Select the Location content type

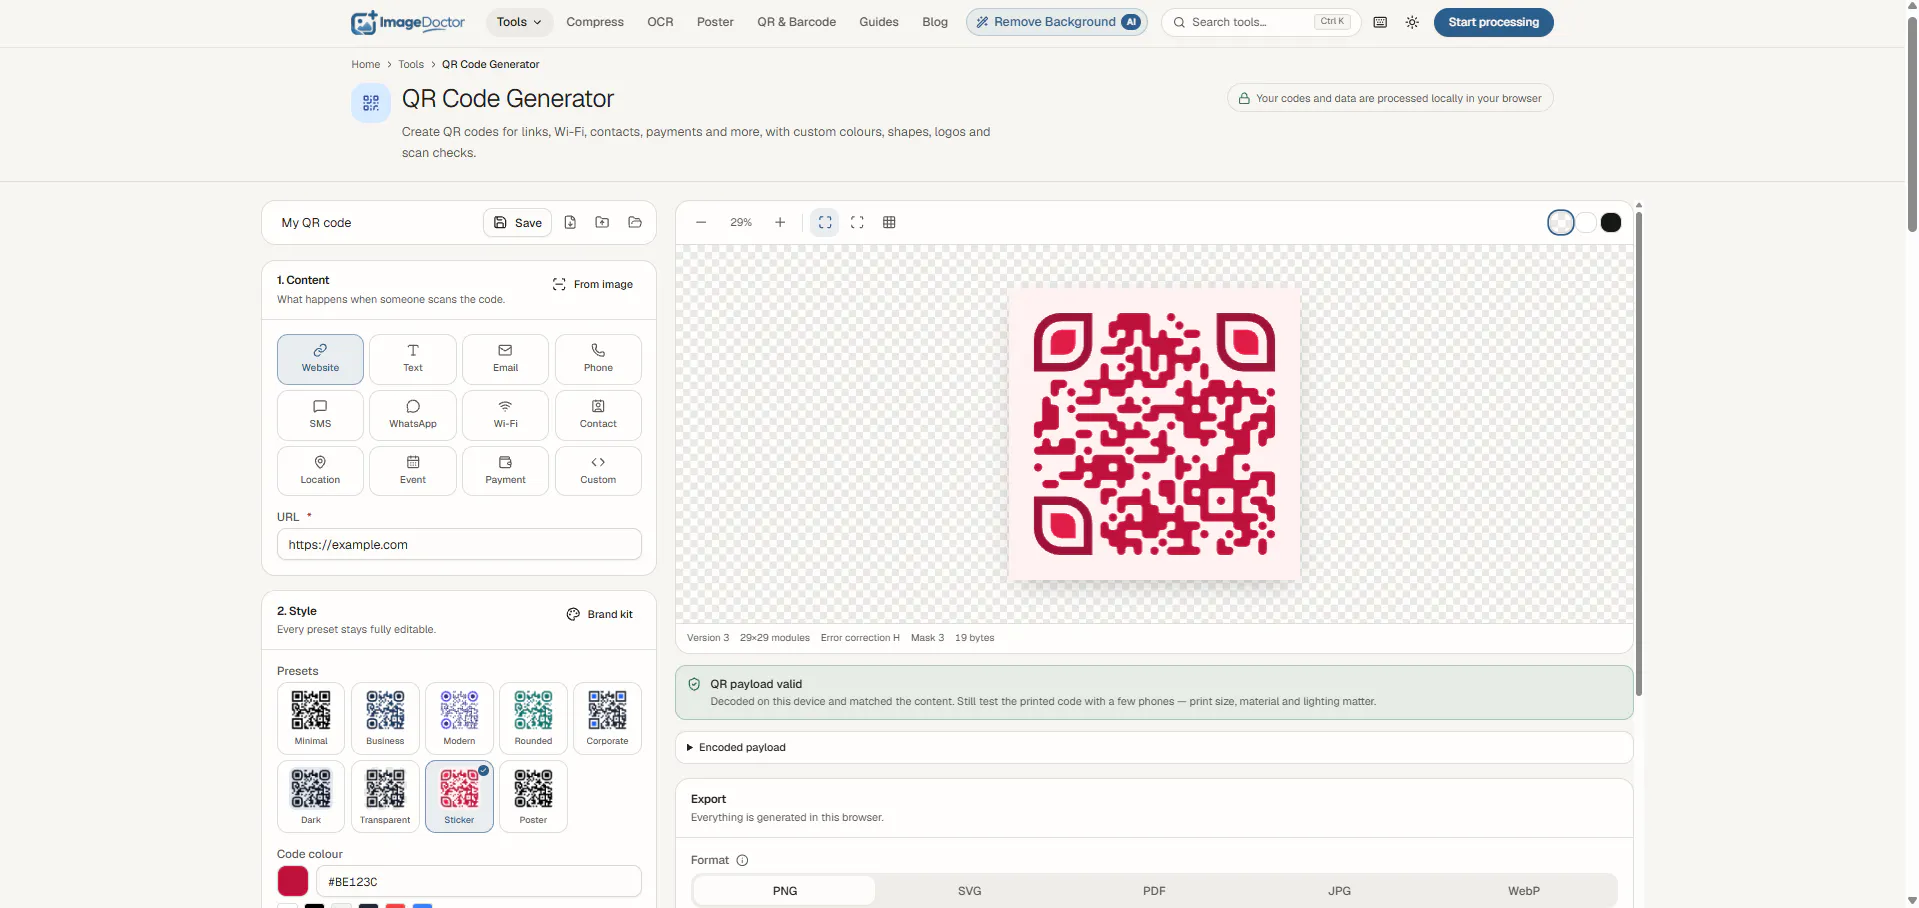click(320, 471)
